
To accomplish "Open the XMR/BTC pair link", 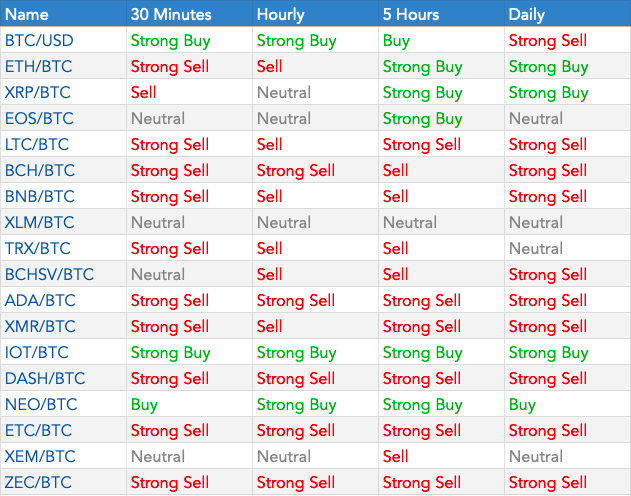I will [40, 326].
